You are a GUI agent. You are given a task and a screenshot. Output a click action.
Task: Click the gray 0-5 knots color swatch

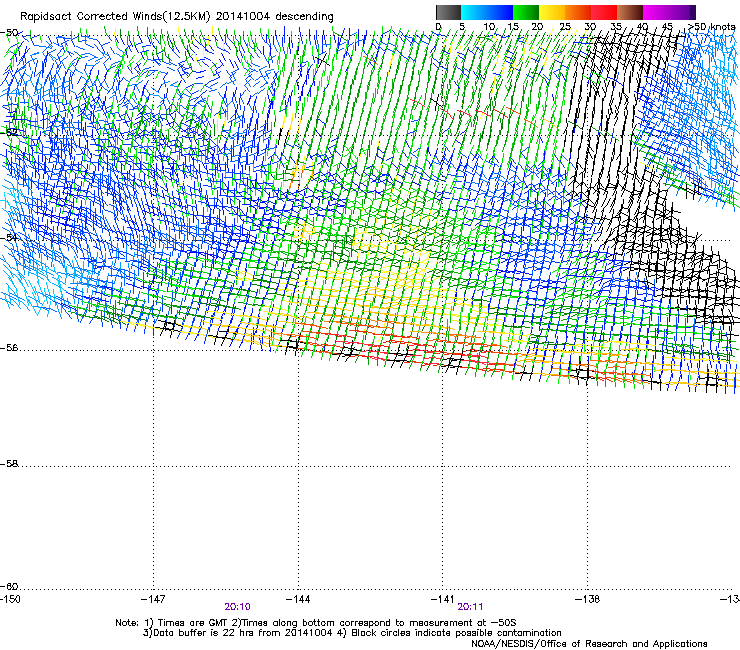point(448,12)
